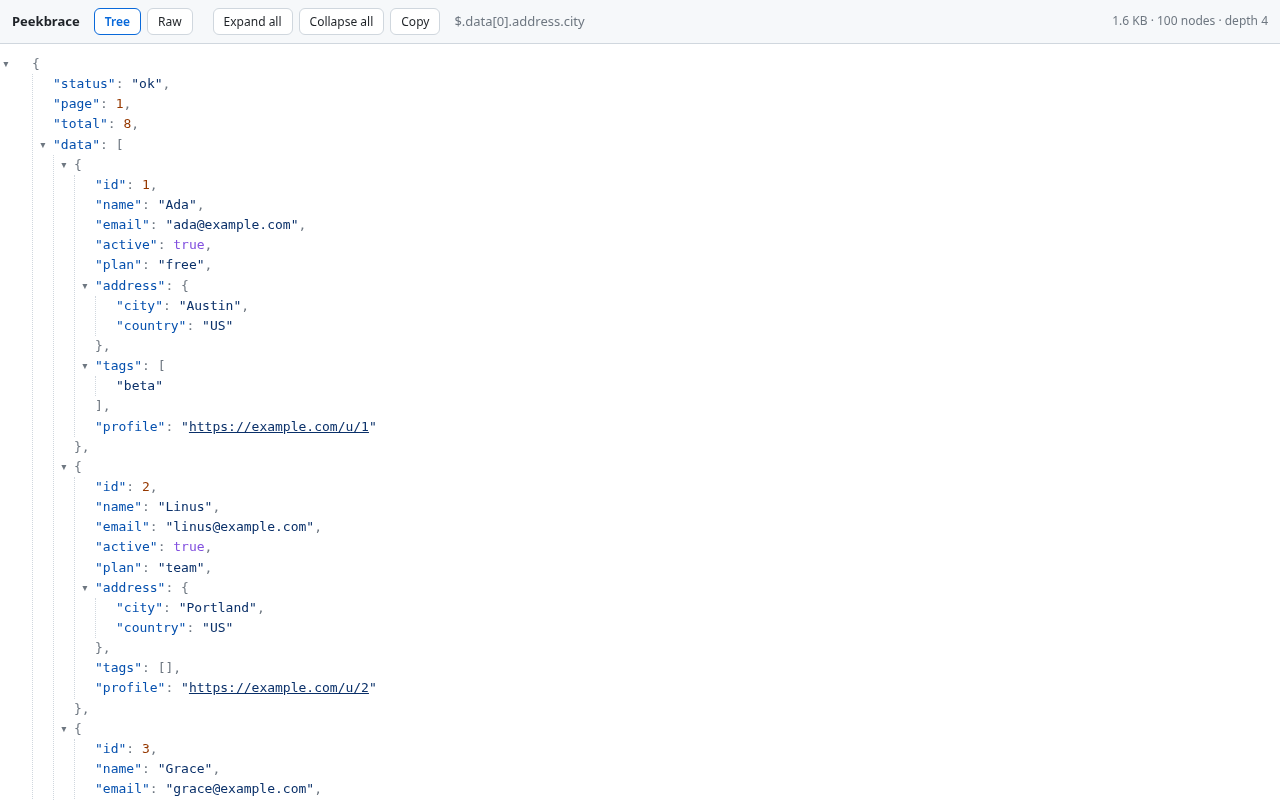Select the "ada@example.com" email value

coord(232,224)
